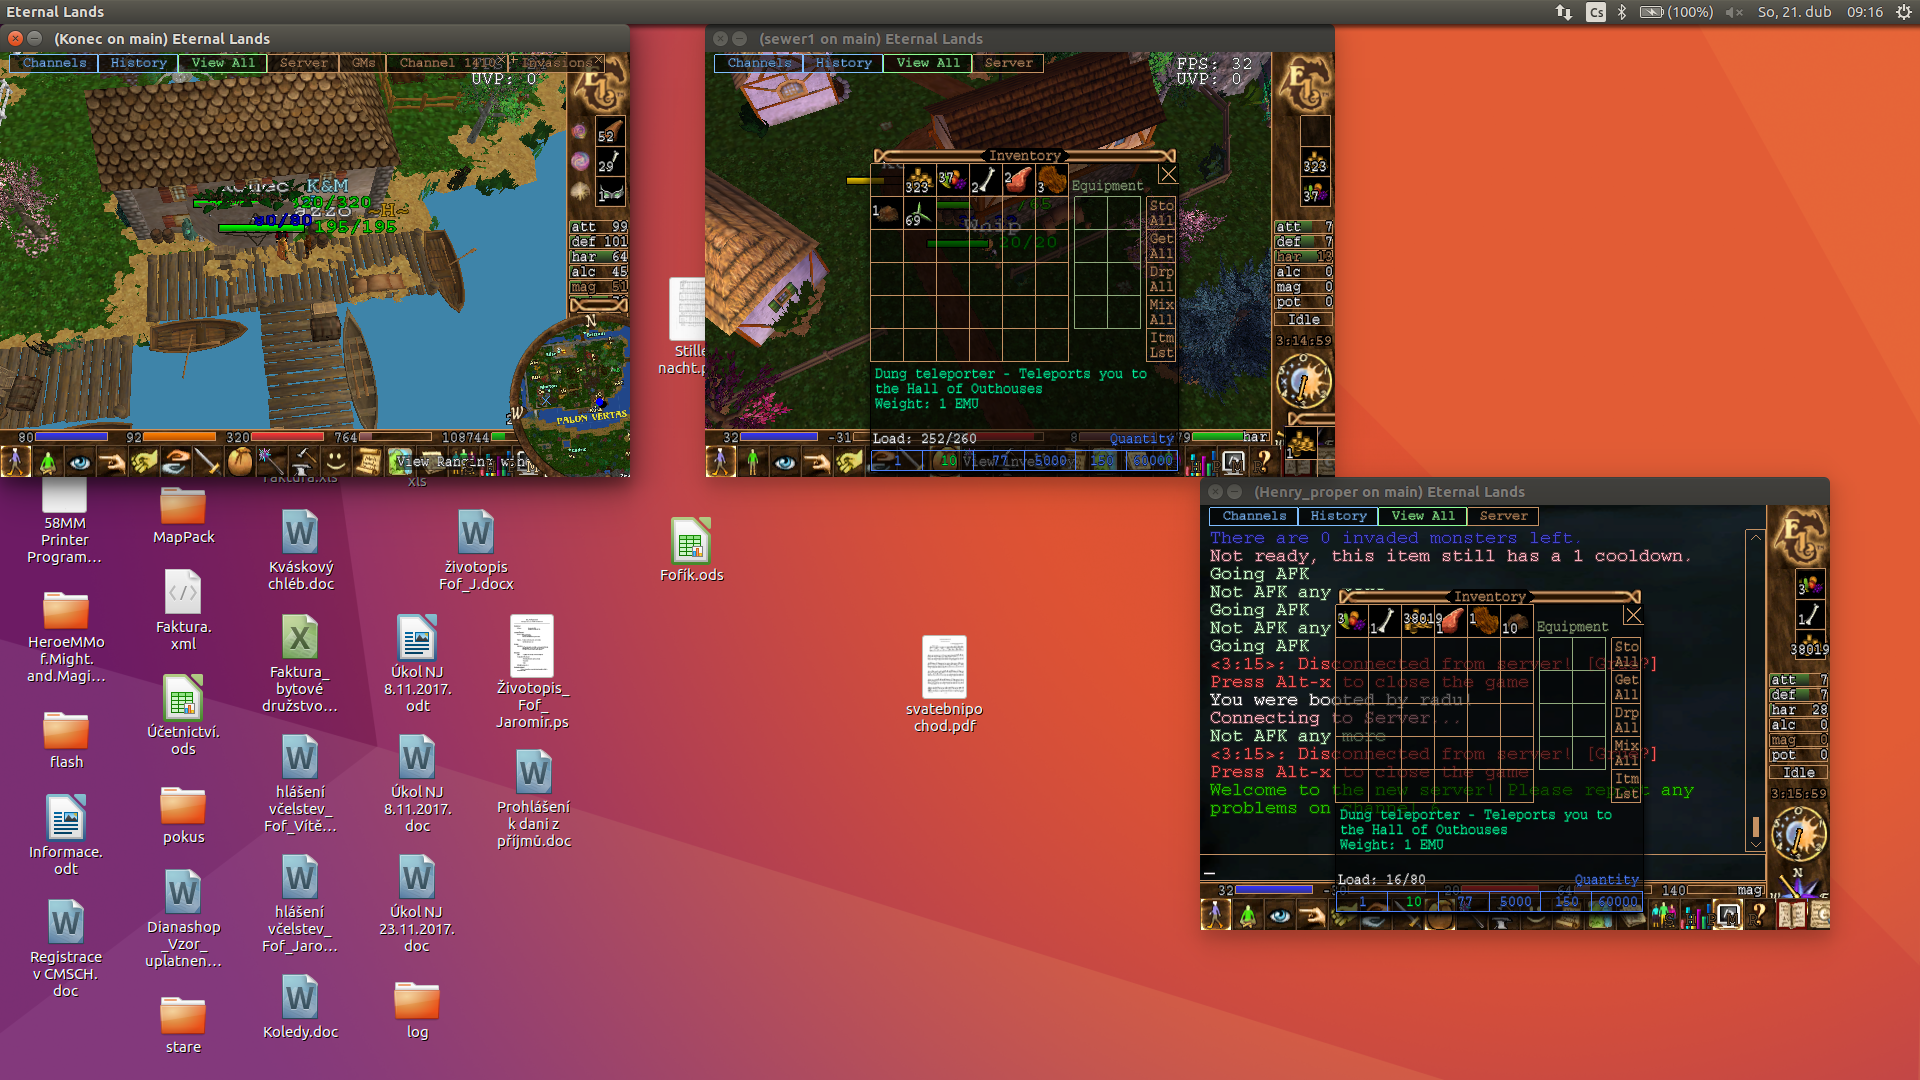Click the chat scrollbar thumb in Henry_proper window
Screen dimensions: 1920x1080
pos(1755,827)
